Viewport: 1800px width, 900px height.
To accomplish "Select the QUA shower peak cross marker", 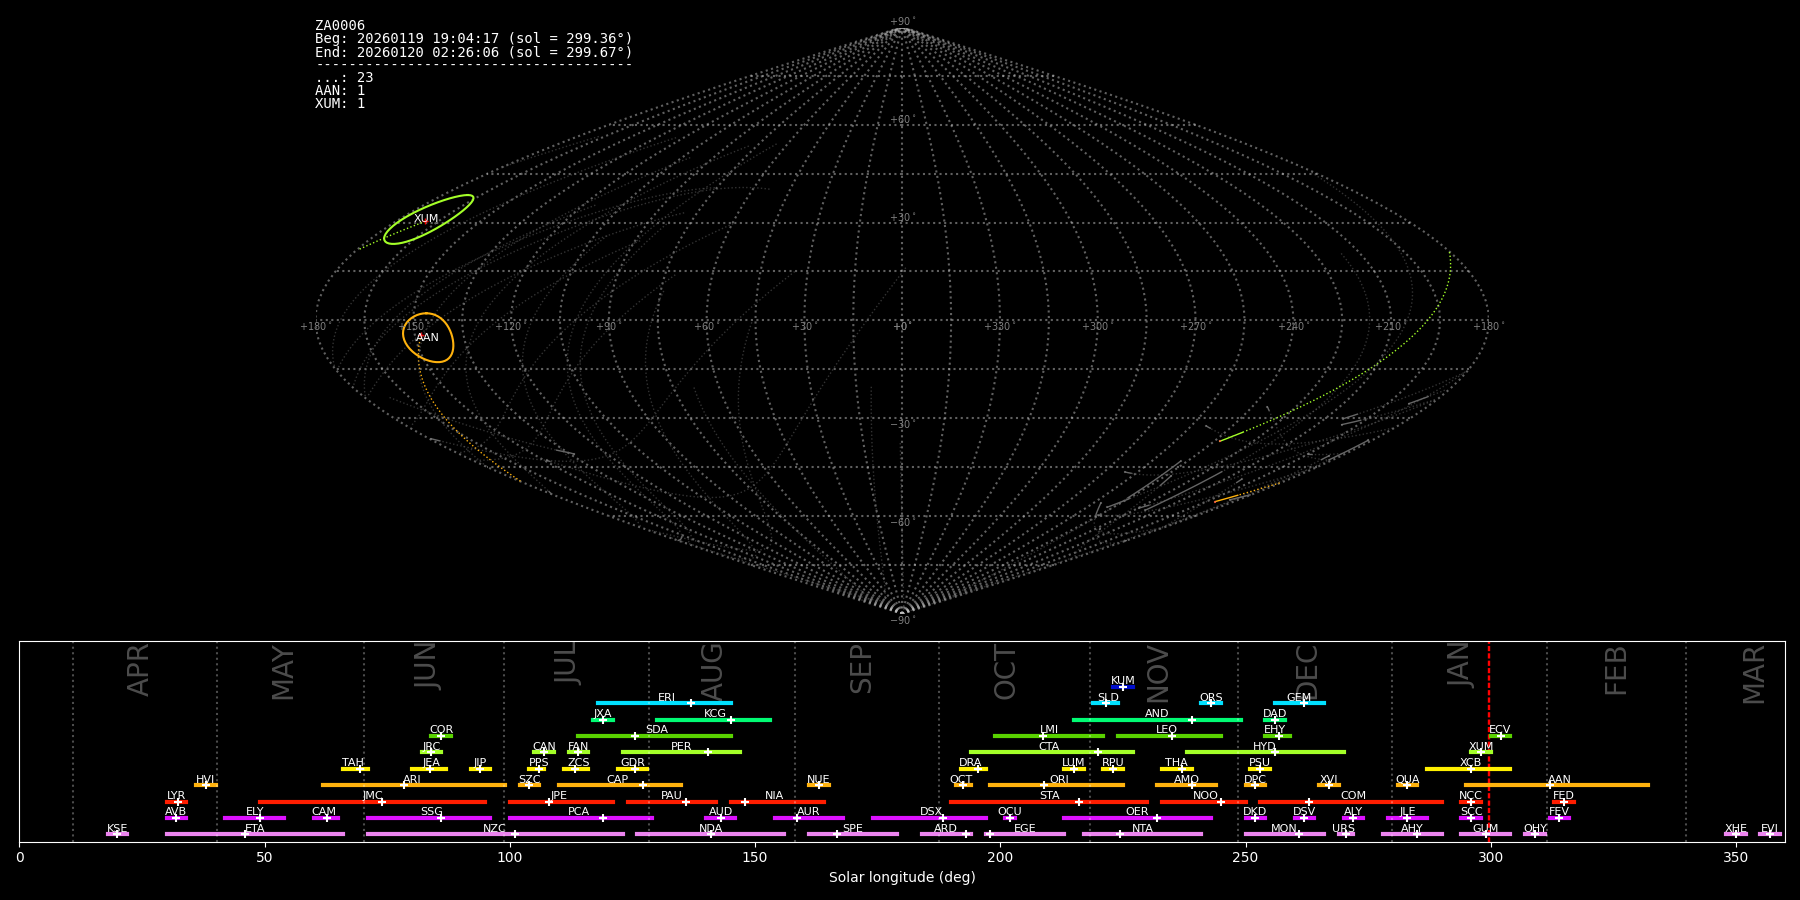I will pyautogui.click(x=1407, y=785).
